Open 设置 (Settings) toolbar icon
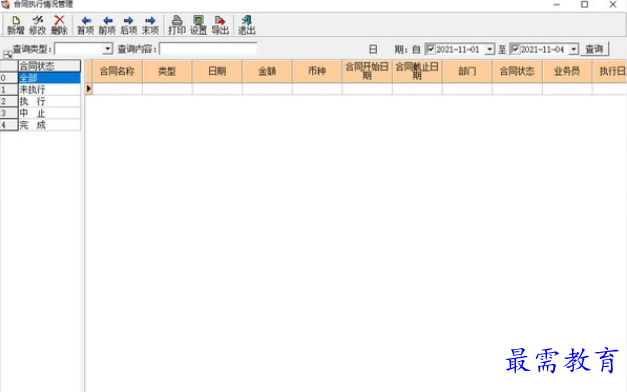The height and width of the screenshot is (392, 627). [x=198, y=25]
